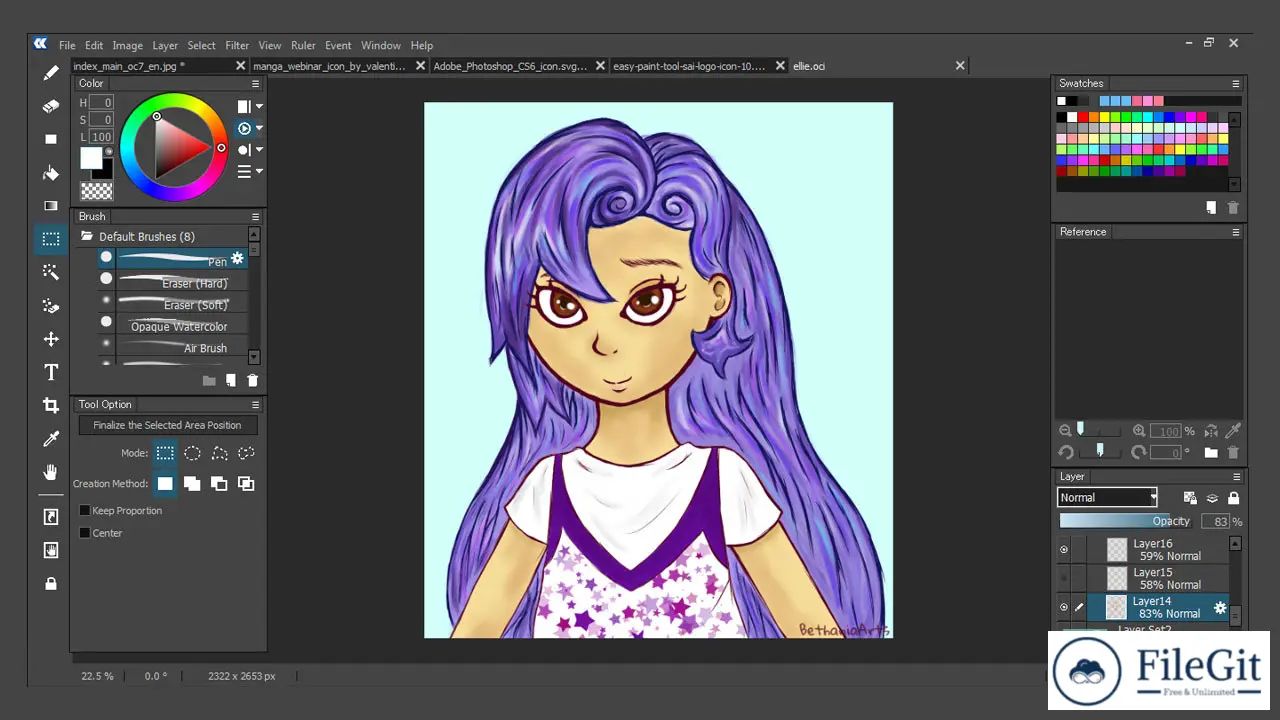
Task: Pick color with Reference panel eyedropper
Action: (x=1233, y=431)
